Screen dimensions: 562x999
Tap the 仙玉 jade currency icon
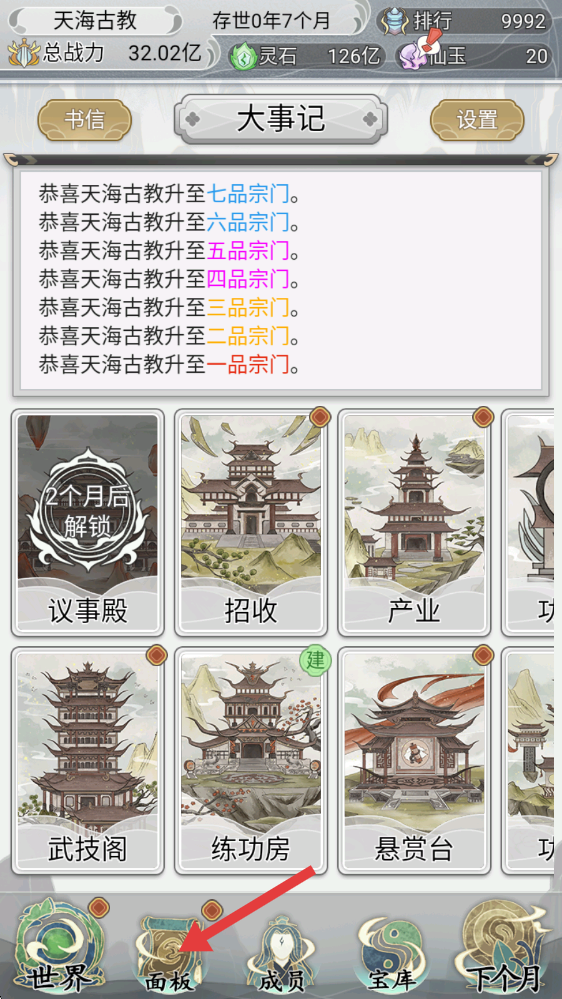point(413,55)
